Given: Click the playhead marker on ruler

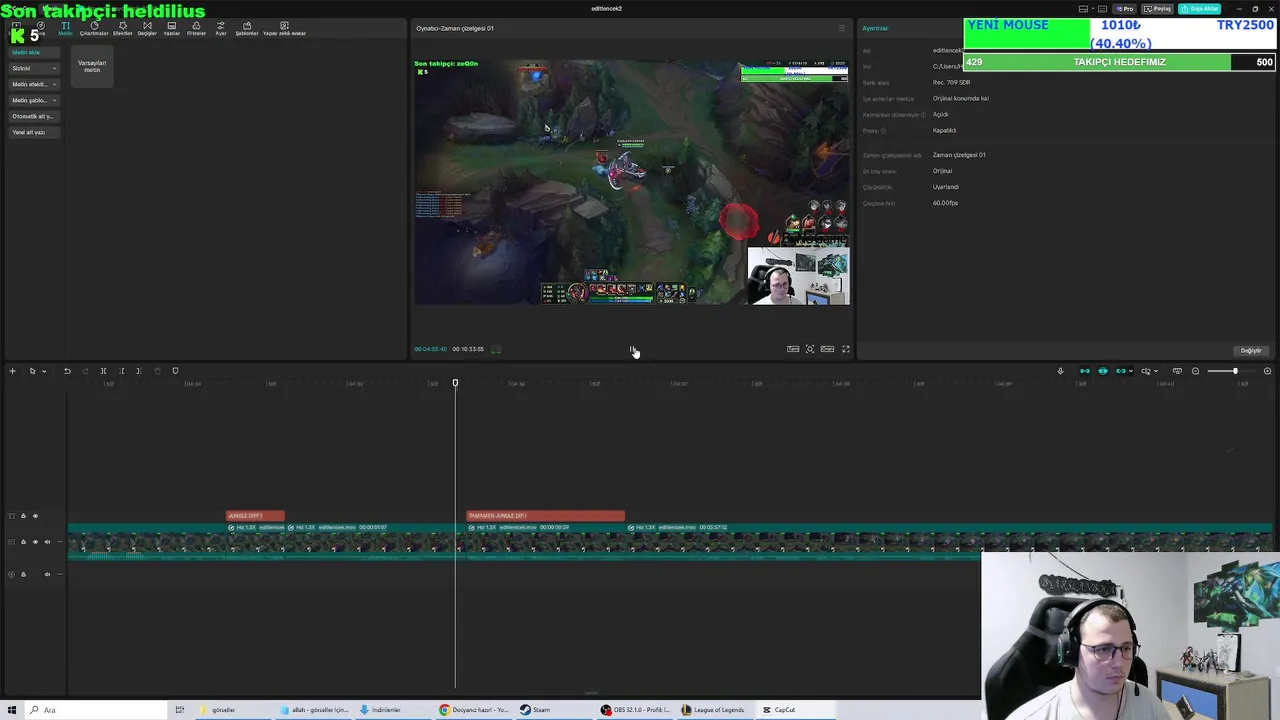Looking at the screenshot, I should pyautogui.click(x=455, y=383).
